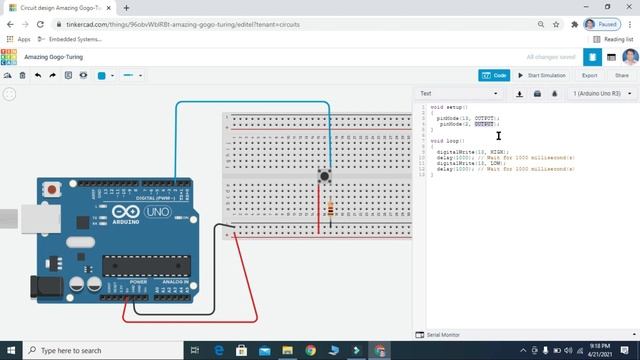Go back in the browser

(x=10, y=24)
